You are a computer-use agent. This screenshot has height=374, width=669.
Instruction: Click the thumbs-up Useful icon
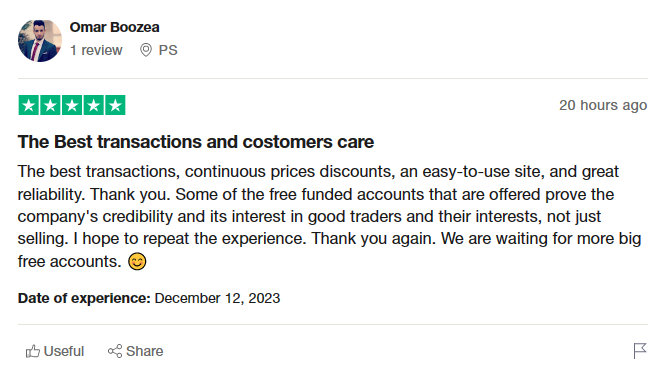tap(33, 351)
